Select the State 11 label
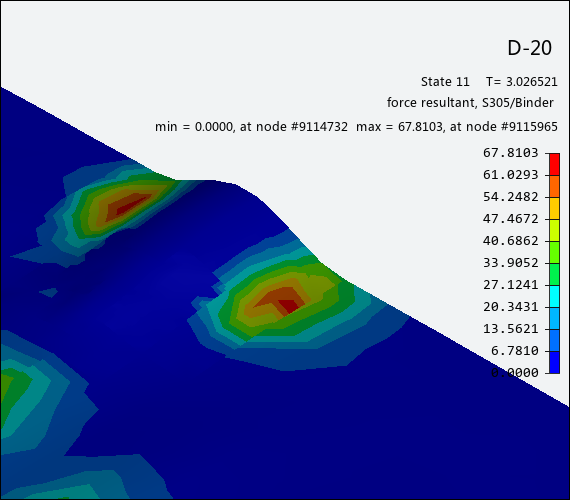 [445, 81]
